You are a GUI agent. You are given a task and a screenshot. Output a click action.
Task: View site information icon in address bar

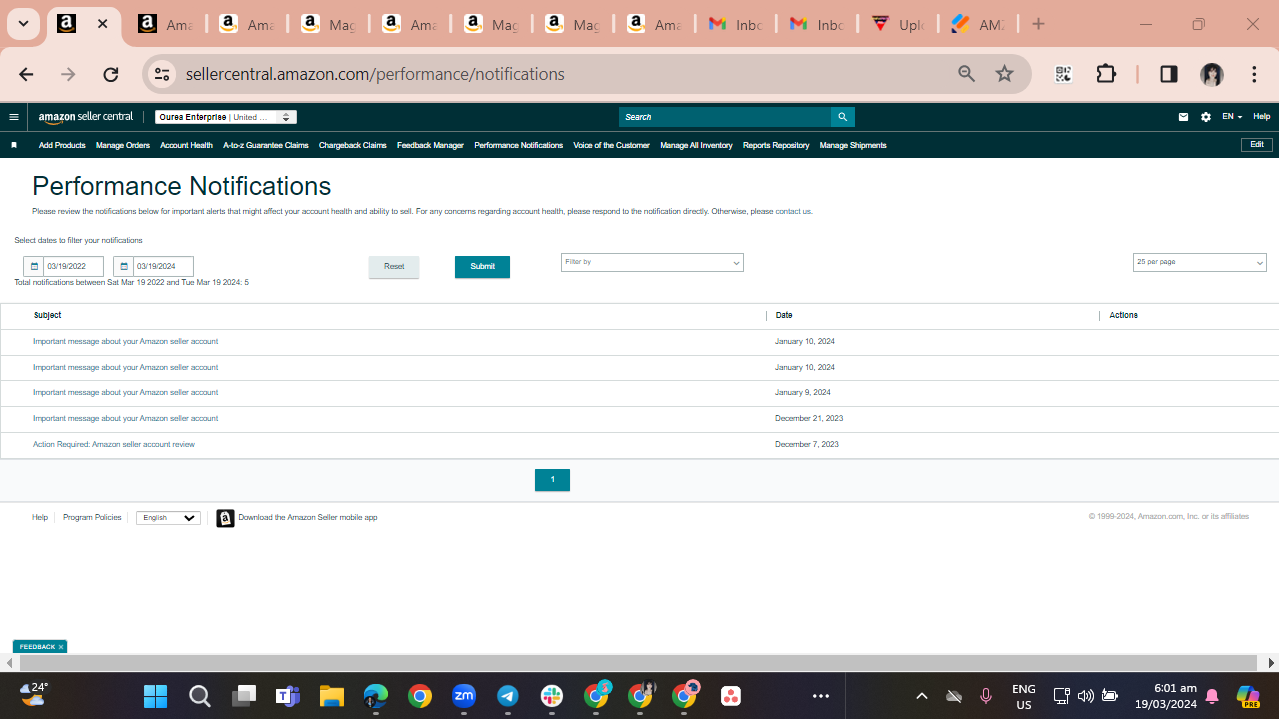[162, 74]
